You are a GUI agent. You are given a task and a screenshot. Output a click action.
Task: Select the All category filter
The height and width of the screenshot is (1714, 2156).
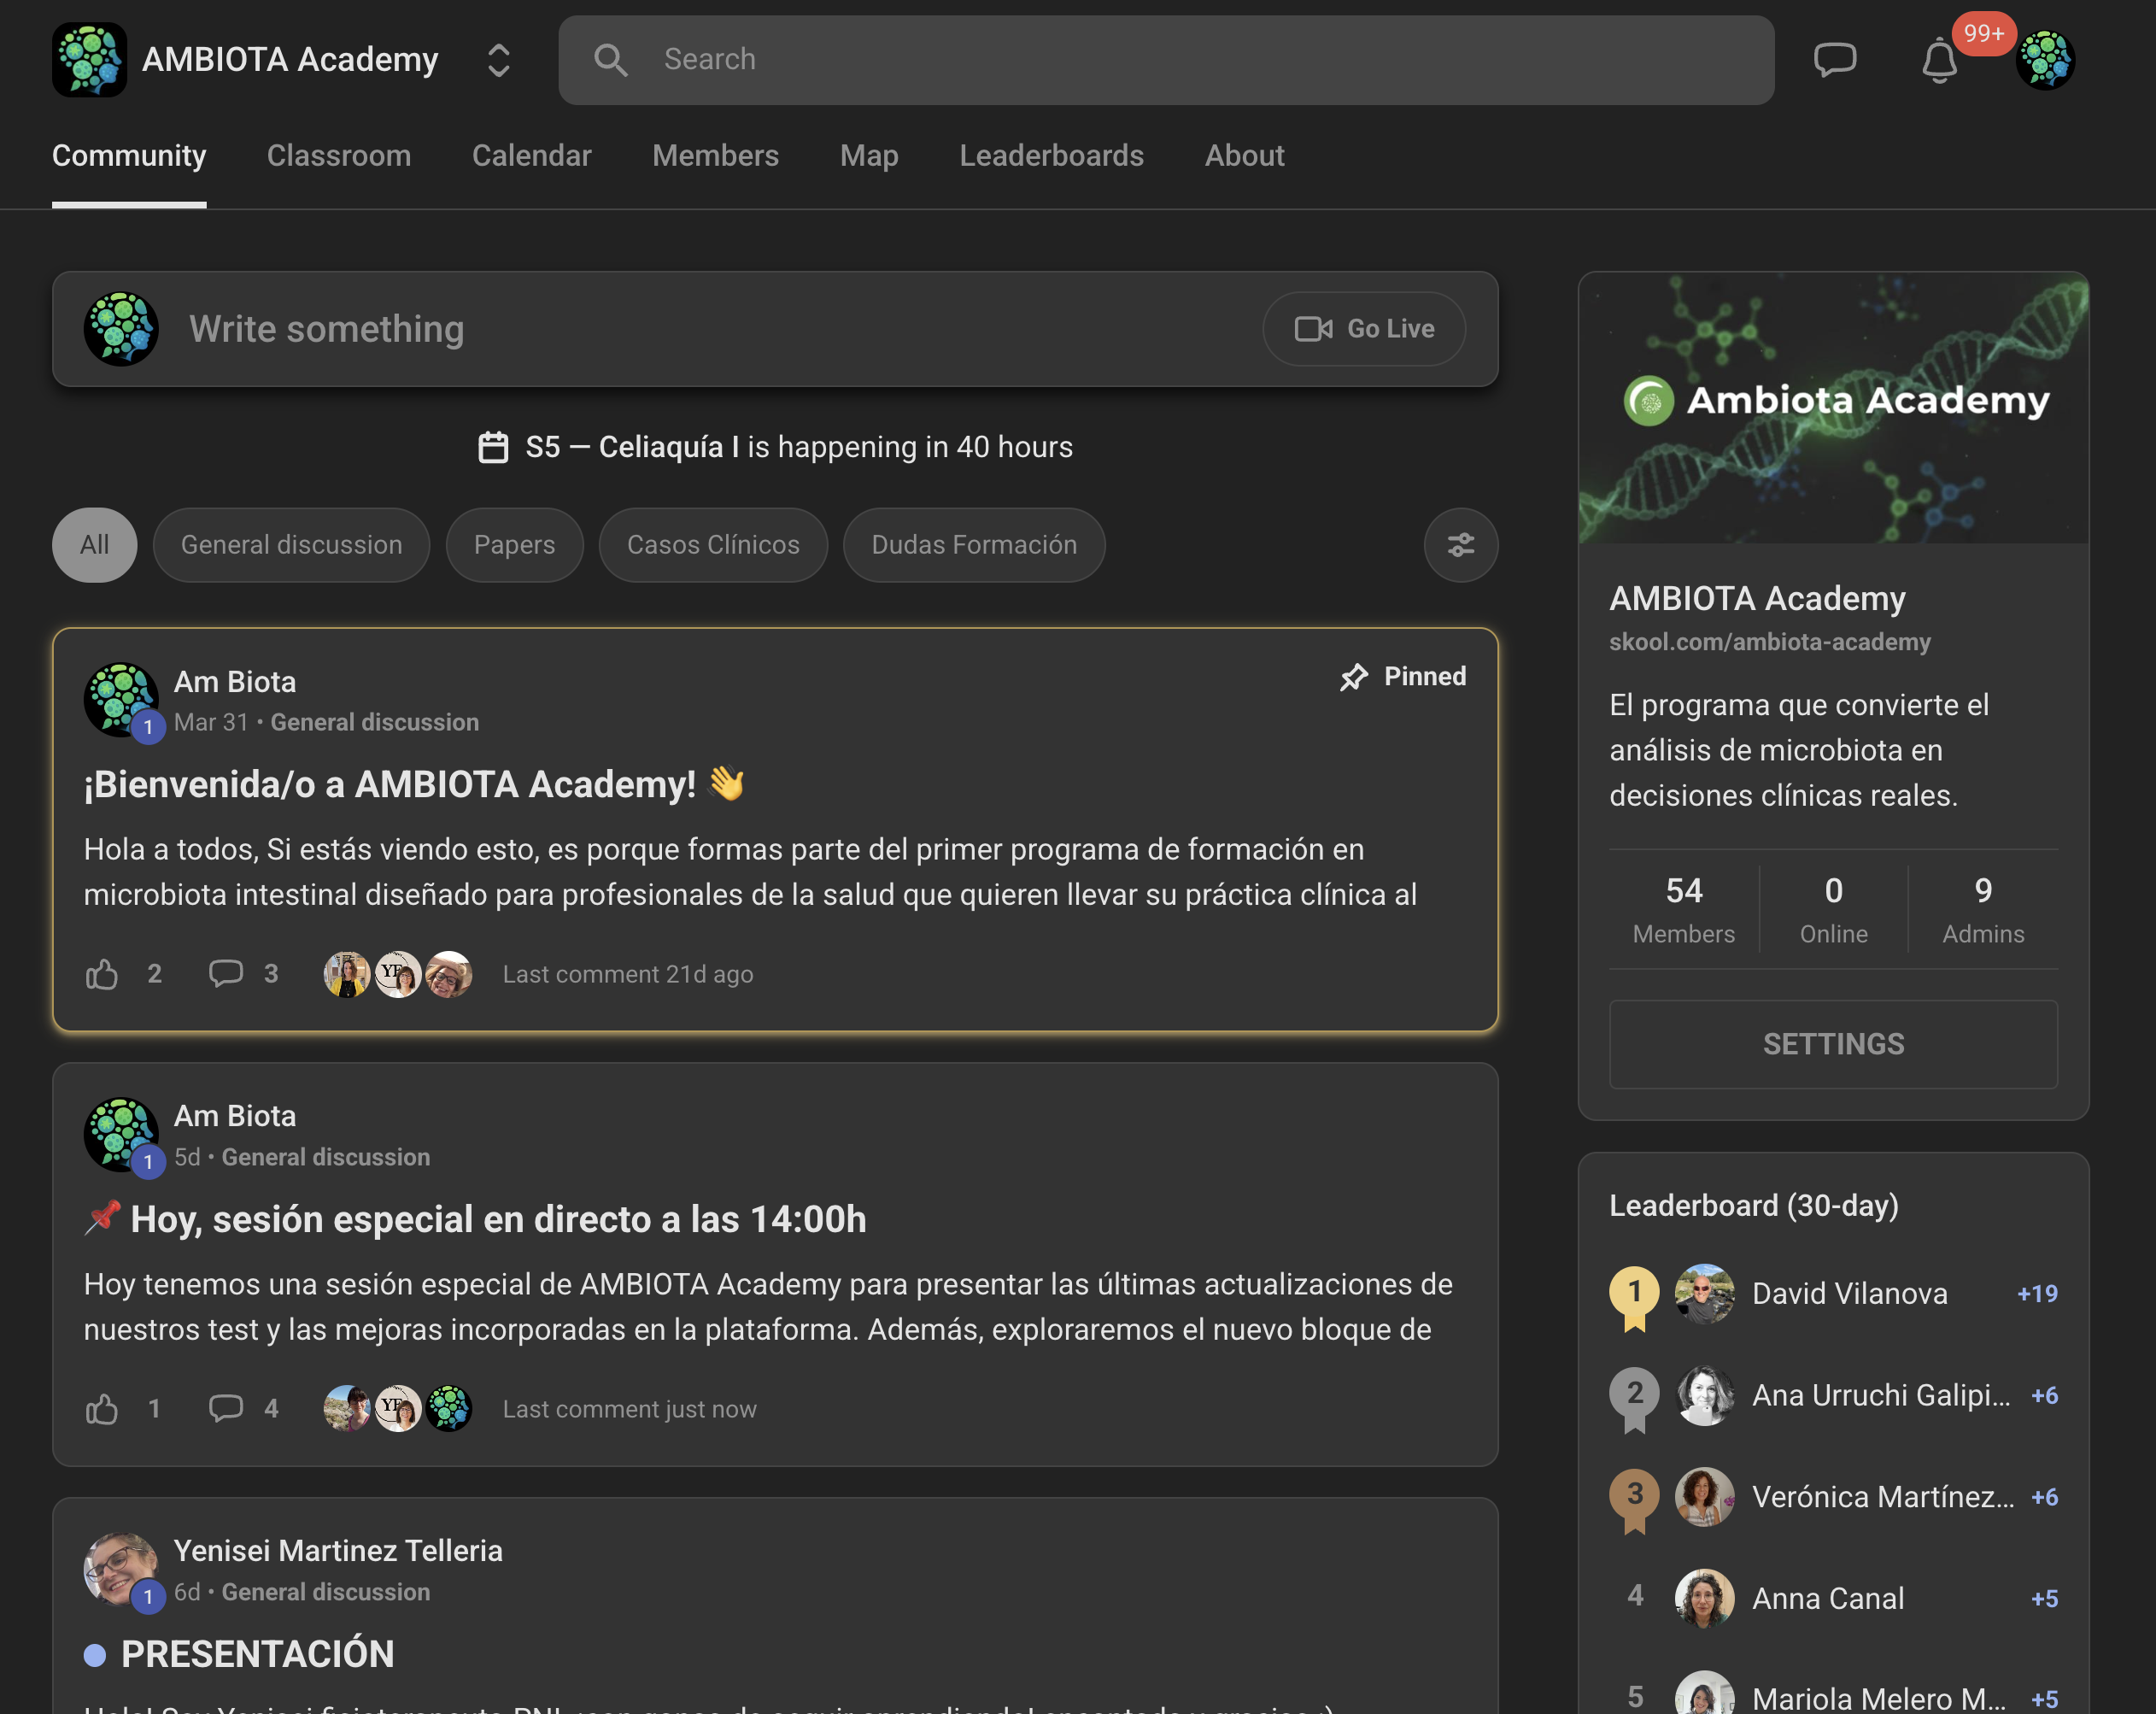pos(94,545)
